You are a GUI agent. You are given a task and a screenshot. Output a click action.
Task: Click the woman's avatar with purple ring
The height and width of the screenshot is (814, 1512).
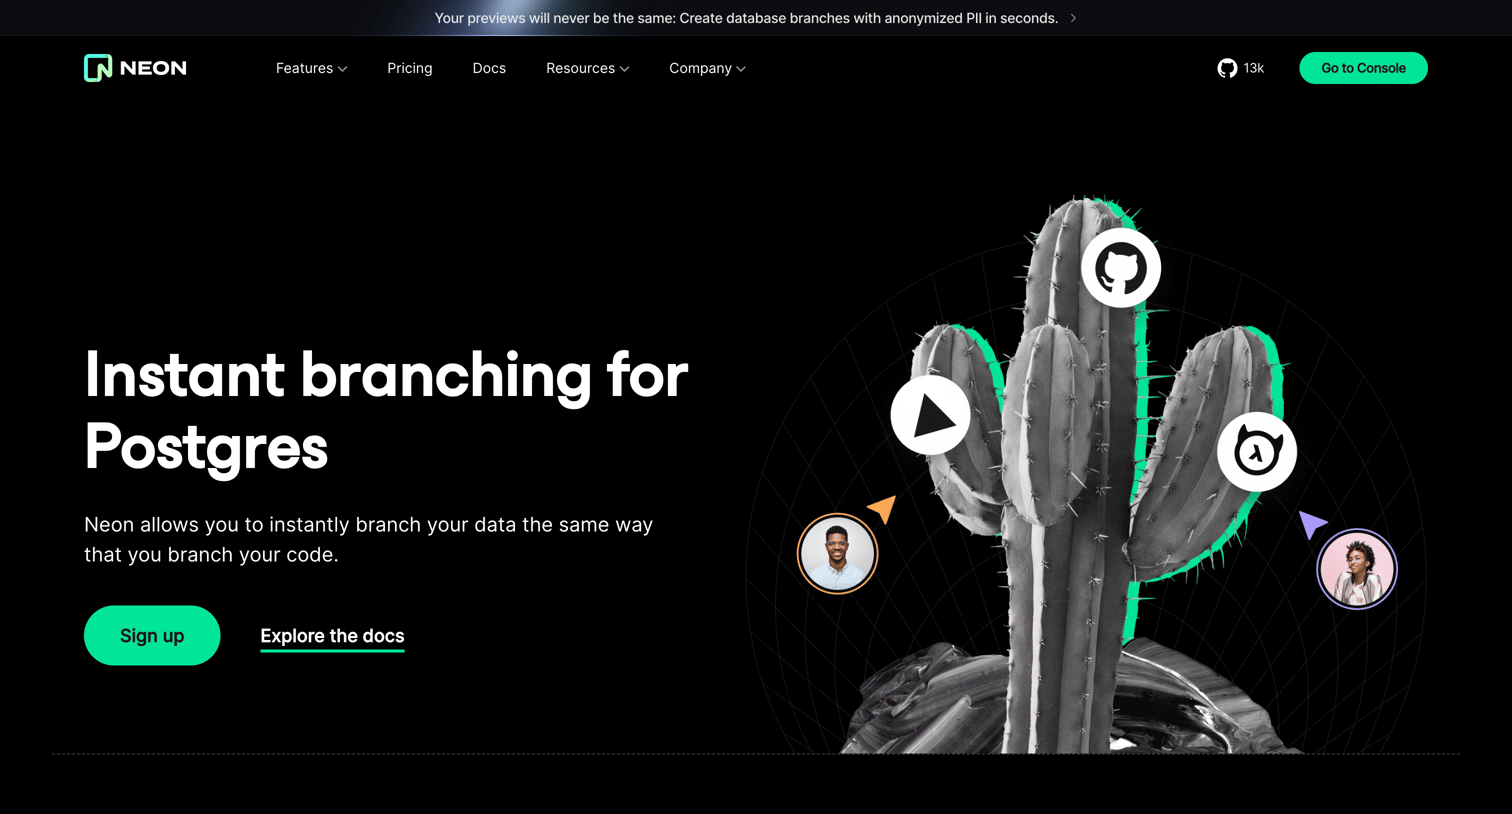[x=1357, y=568]
